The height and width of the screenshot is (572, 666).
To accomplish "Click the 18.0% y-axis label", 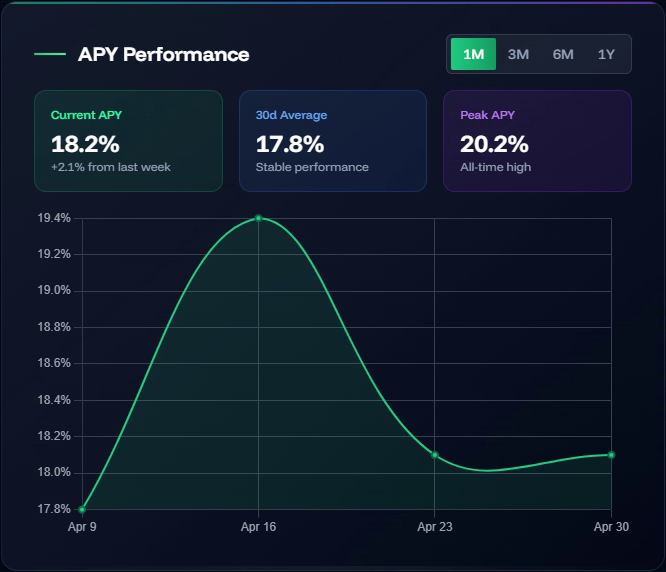I will (54, 472).
